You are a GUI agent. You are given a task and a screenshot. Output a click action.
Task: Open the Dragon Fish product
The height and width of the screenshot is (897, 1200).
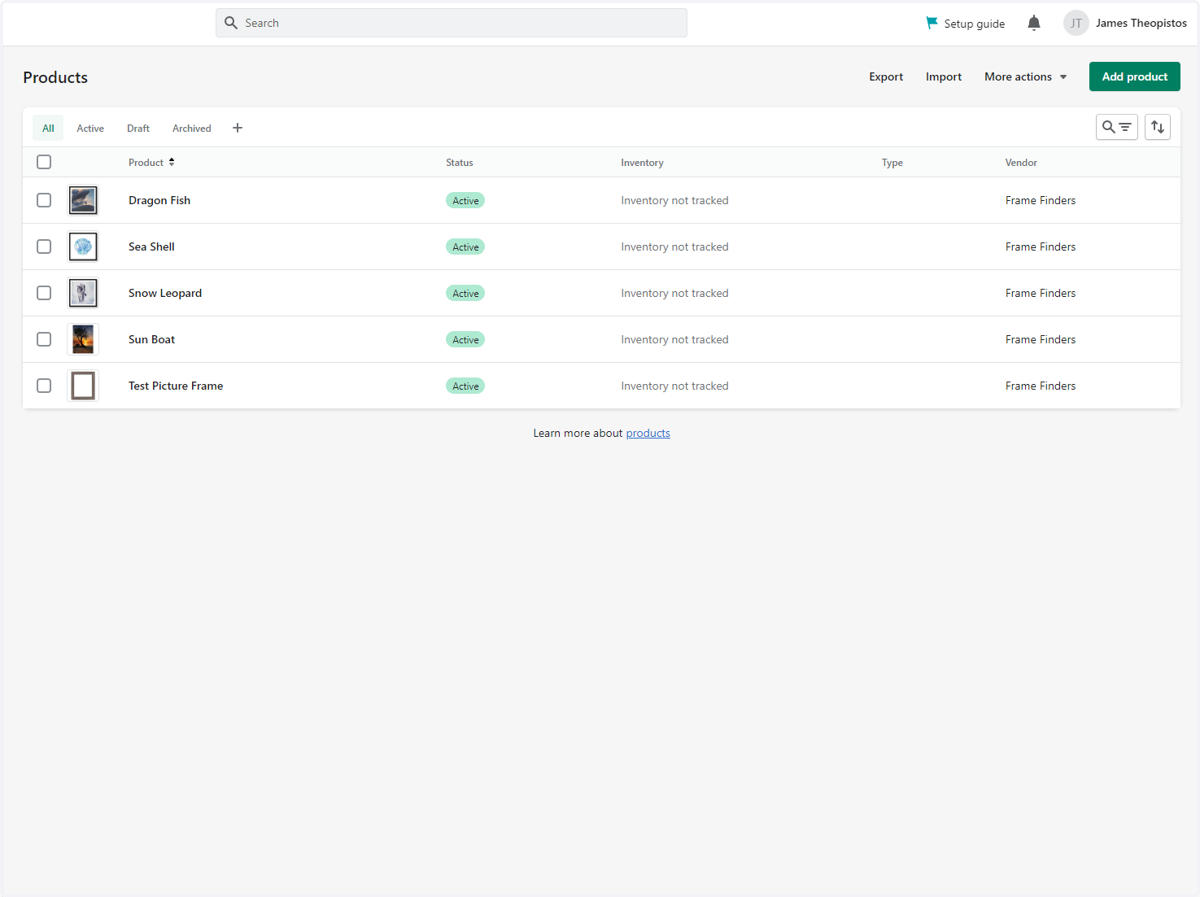coord(159,200)
